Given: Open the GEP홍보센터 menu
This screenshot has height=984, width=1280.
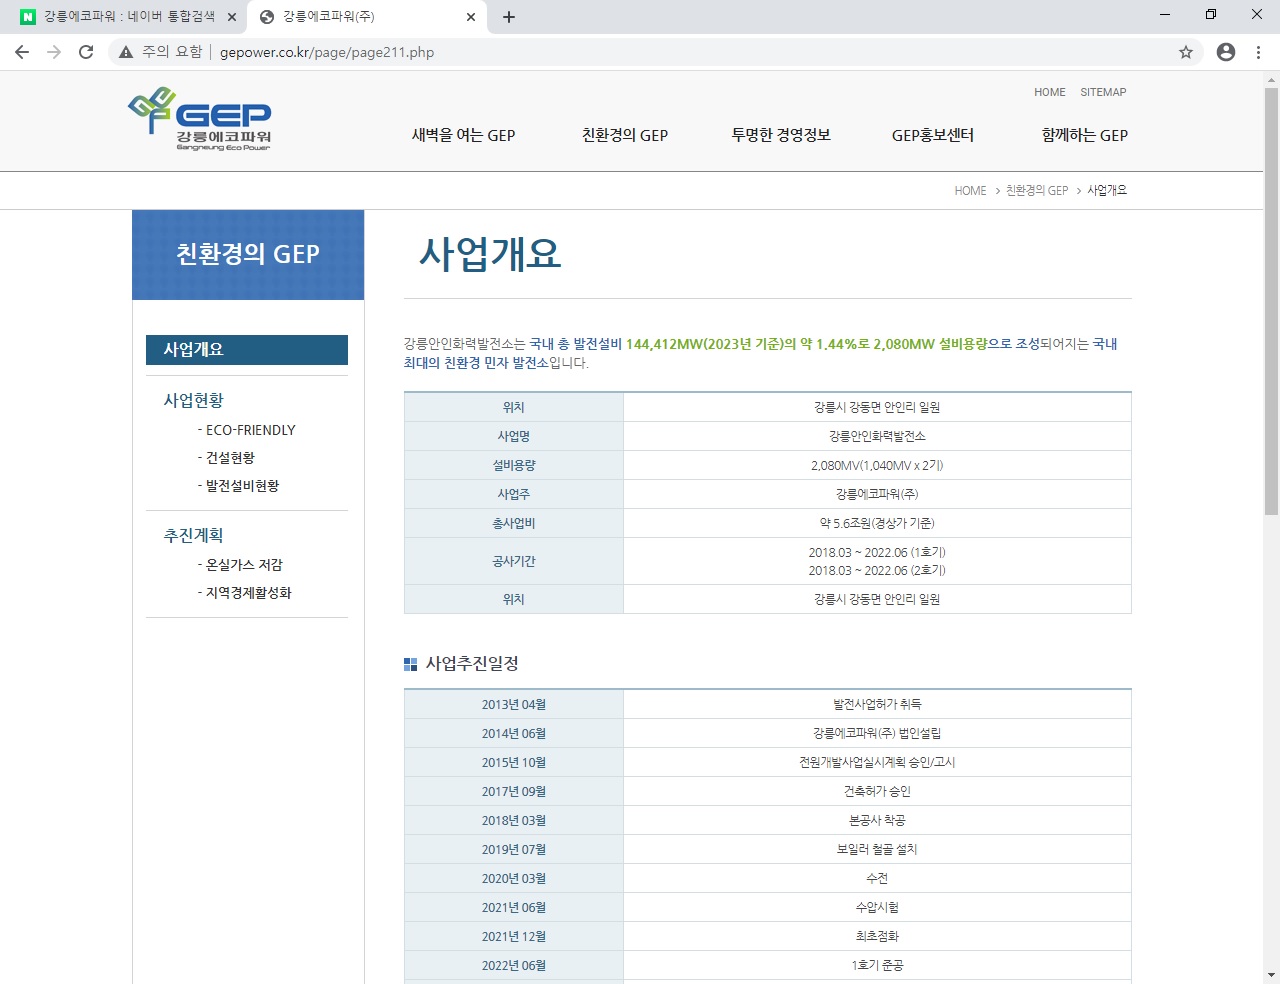Looking at the screenshot, I should coord(933,135).
